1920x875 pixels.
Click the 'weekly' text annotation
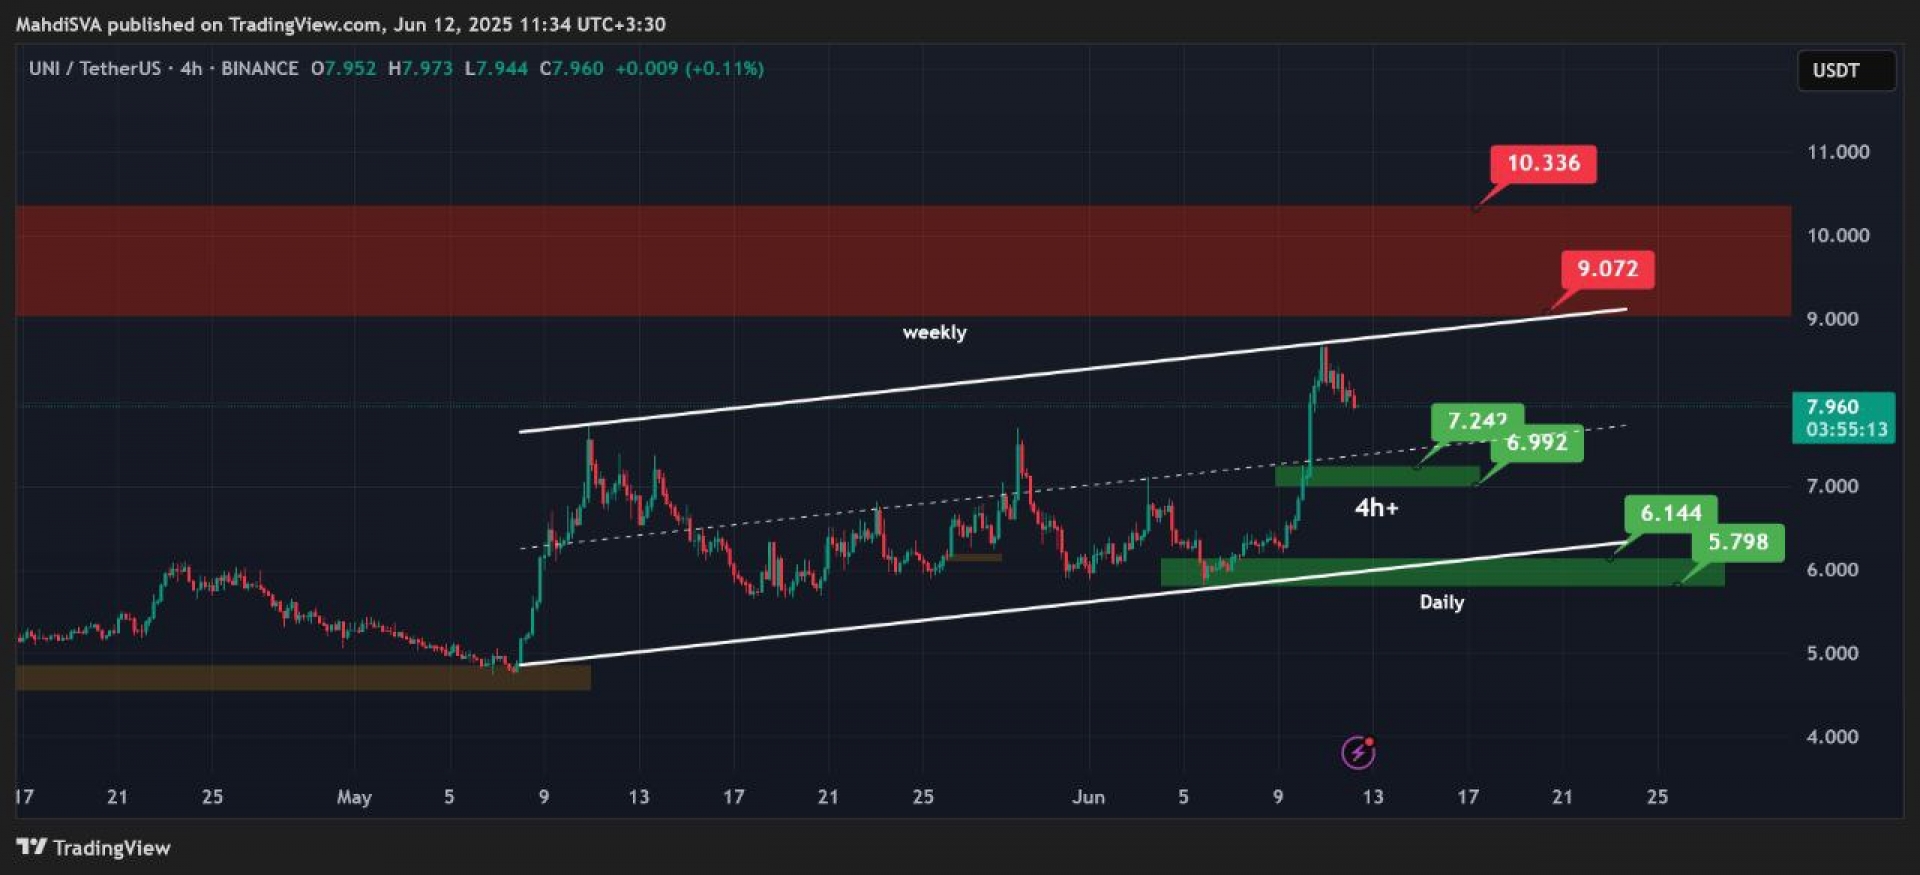tap(934, 332)
